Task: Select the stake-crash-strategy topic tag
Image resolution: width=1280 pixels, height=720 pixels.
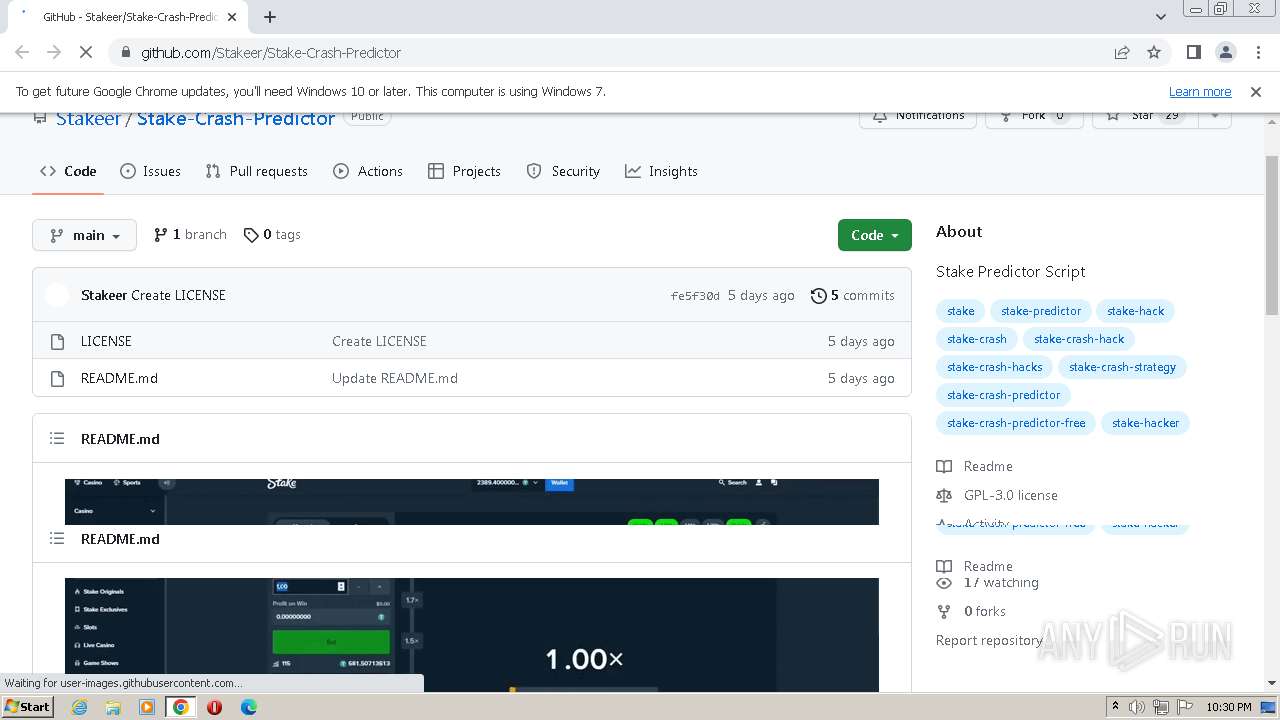Action: coord(1122,367)
